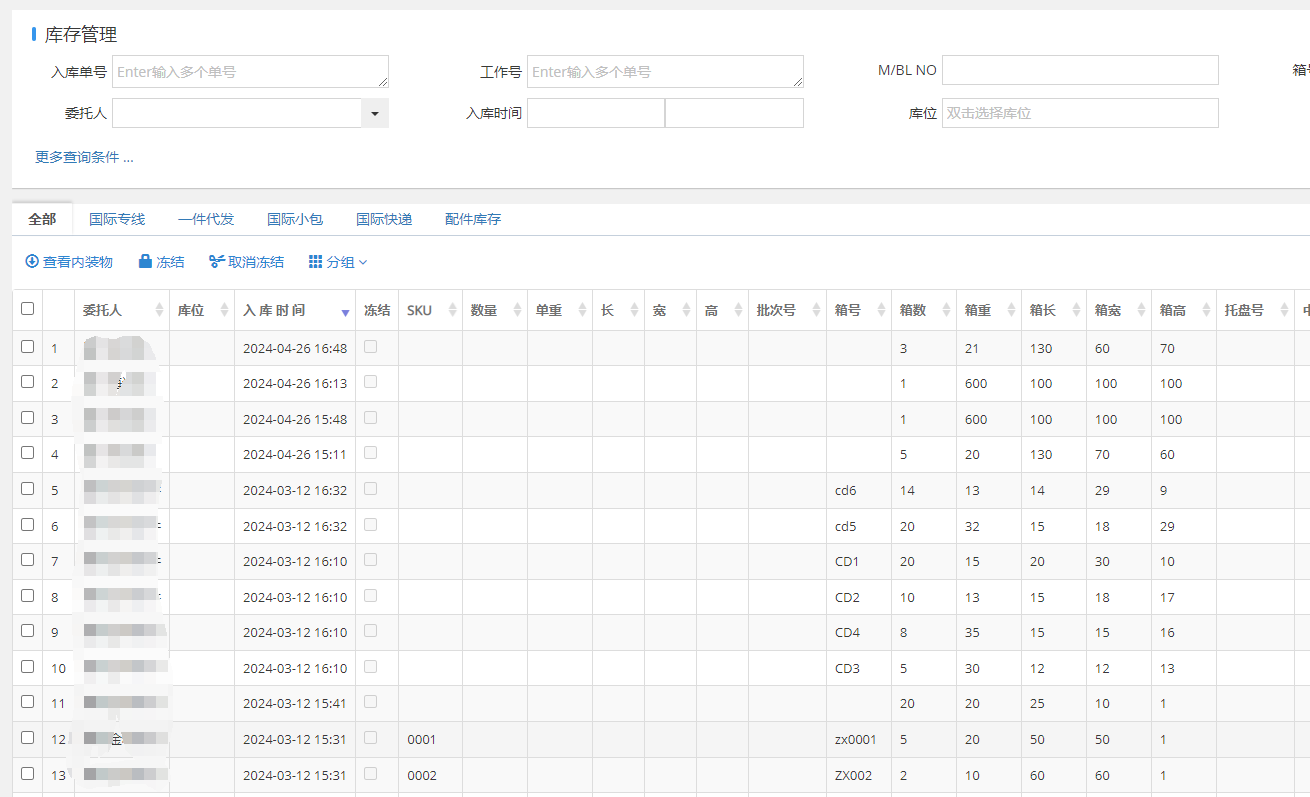Image resolution: width=1310 pixels, height=797 pixels.
Task: Click the 取消冻结 unfreeze icon
Action: coord(216,262)
